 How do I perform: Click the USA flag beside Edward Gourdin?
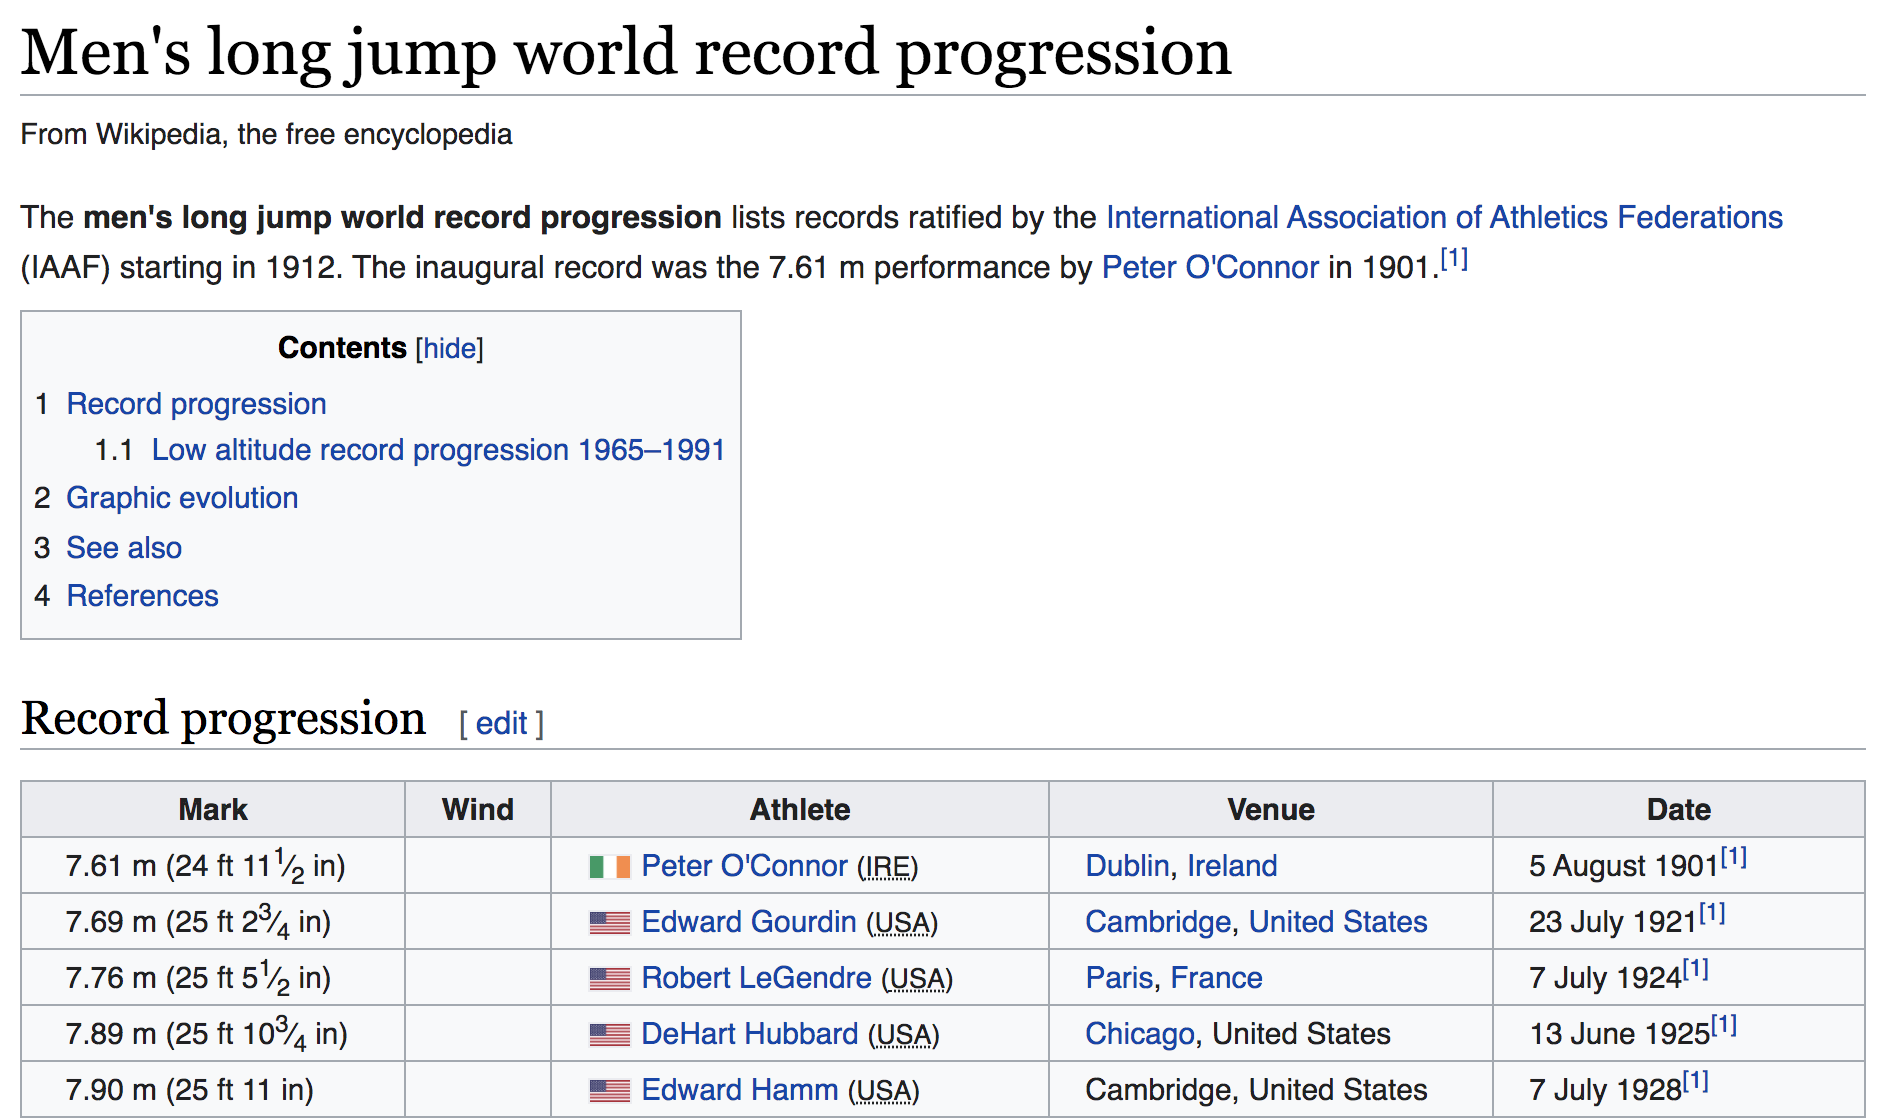(x=609, y=922)
